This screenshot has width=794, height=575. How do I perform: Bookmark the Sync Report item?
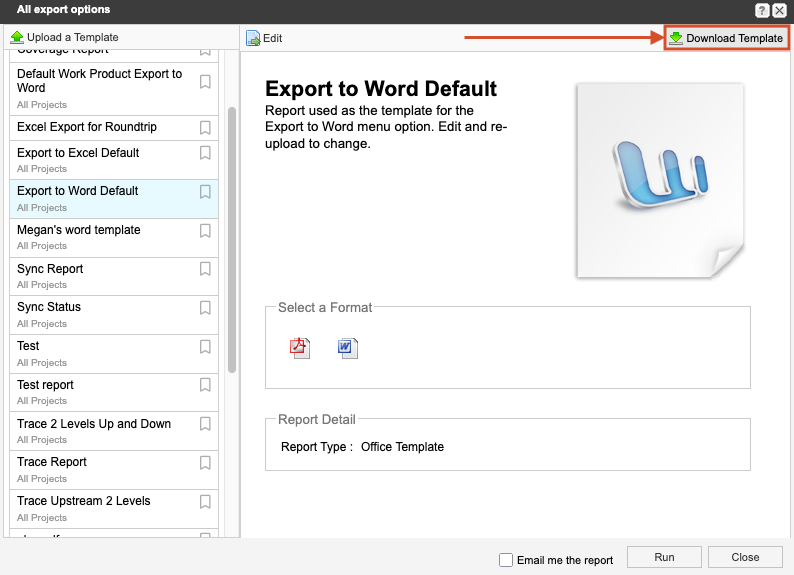point(205,269)
